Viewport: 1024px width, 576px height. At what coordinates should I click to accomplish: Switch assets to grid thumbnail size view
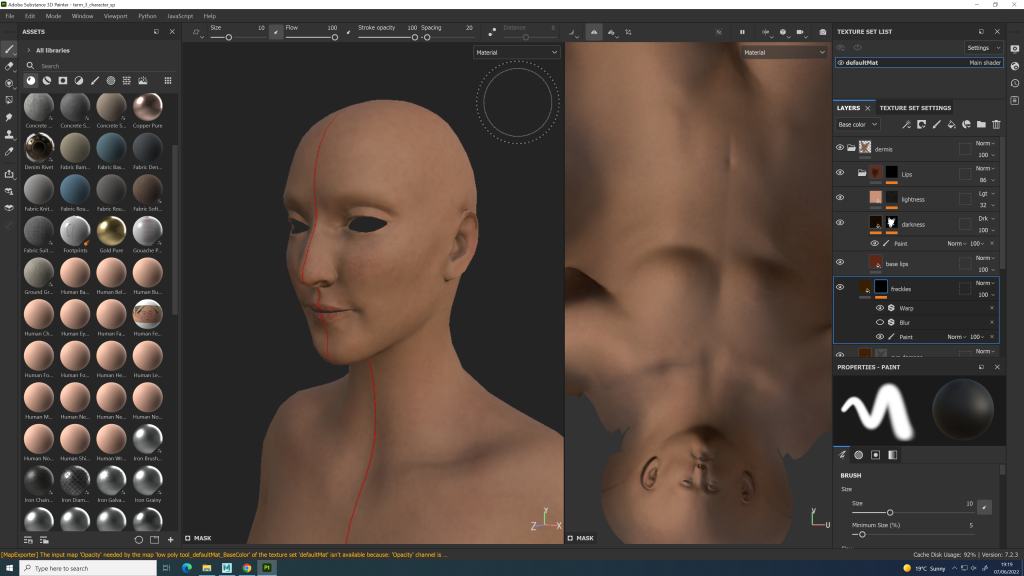[x=168, y=80]
